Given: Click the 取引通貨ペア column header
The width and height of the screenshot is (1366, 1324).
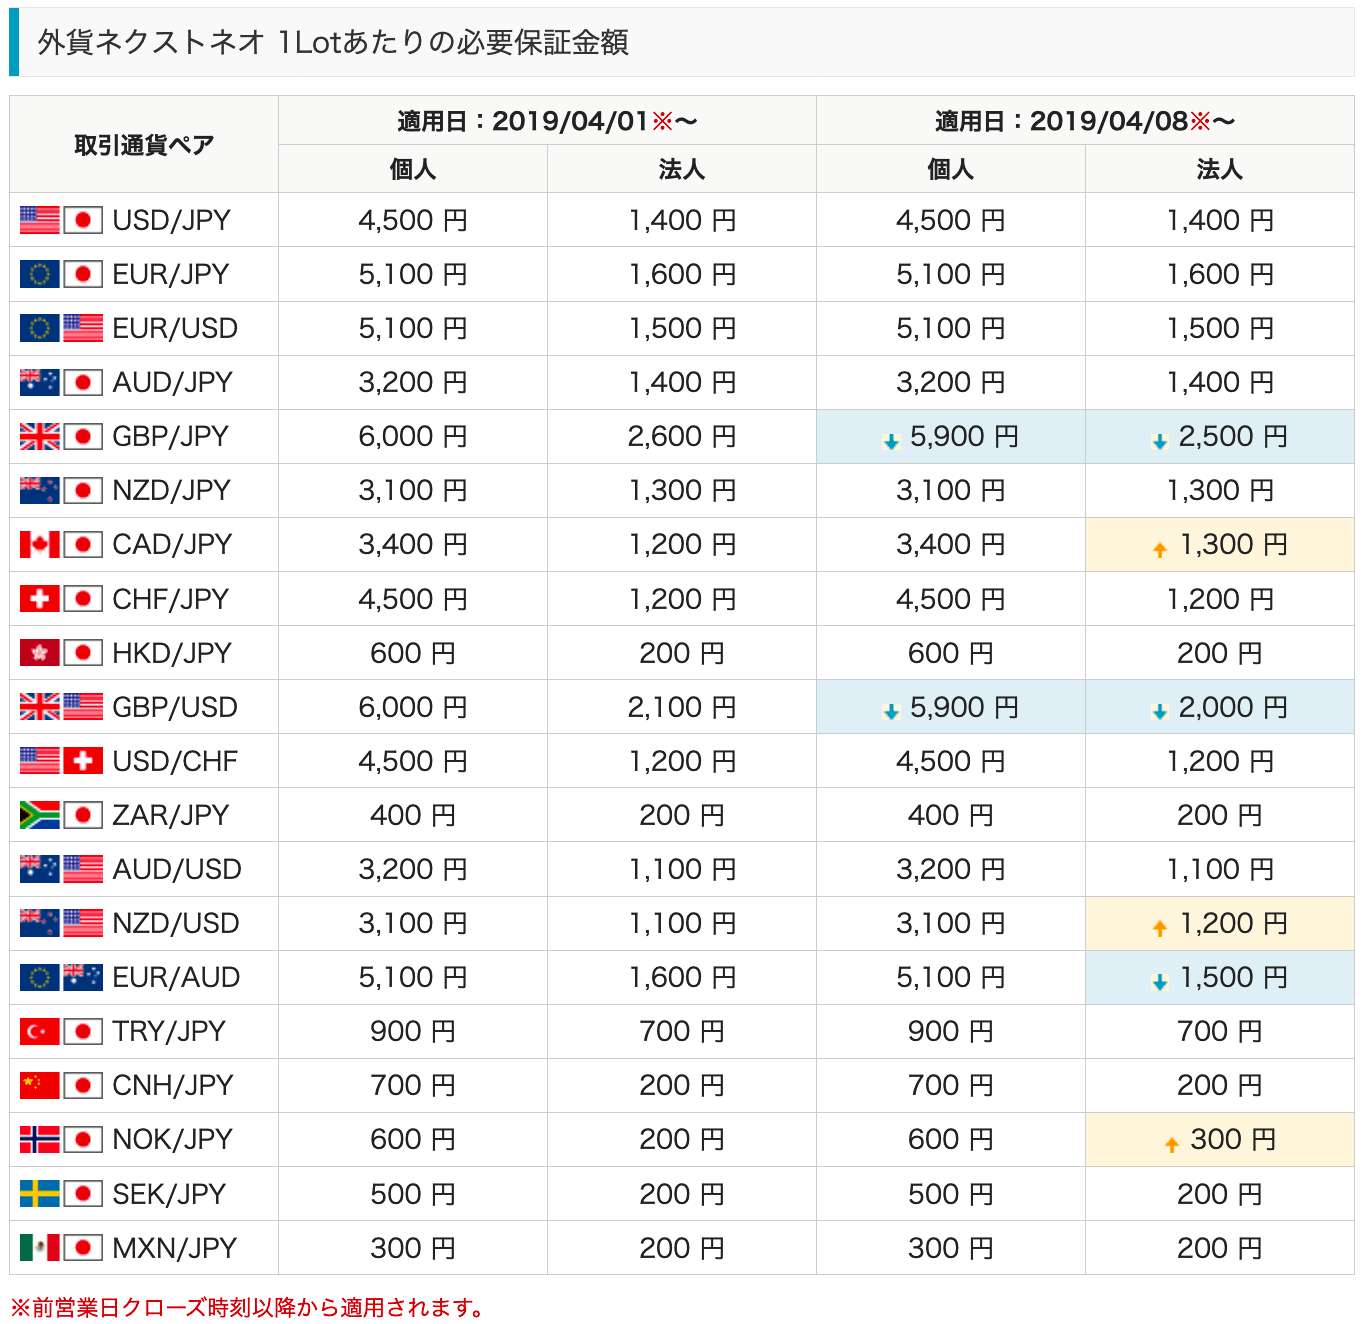Looking at the screenshot, I should click(144, 145).
